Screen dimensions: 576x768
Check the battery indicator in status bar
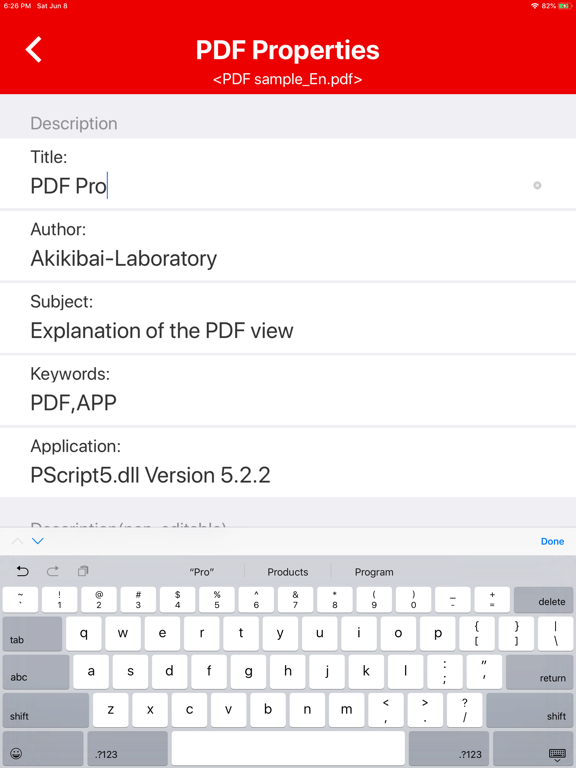coord(565,6)
